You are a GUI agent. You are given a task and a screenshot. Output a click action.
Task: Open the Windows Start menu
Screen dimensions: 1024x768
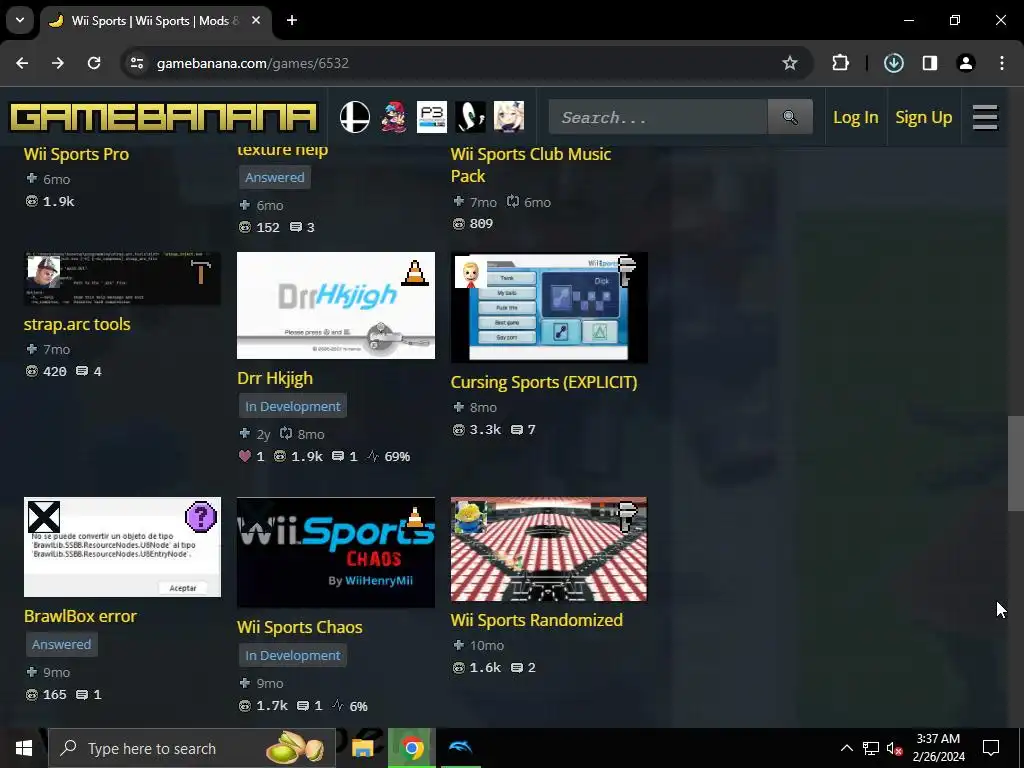[x=24, y=748]
